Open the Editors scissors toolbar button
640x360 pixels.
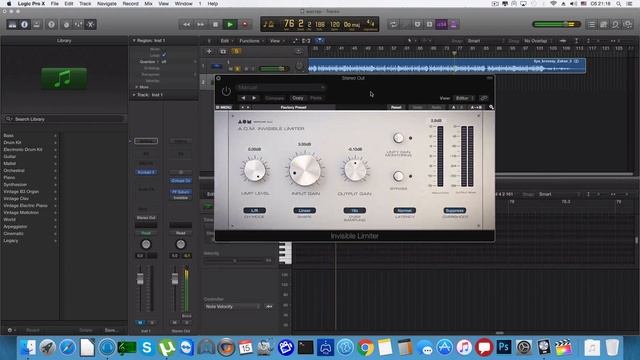coord(91,24)
